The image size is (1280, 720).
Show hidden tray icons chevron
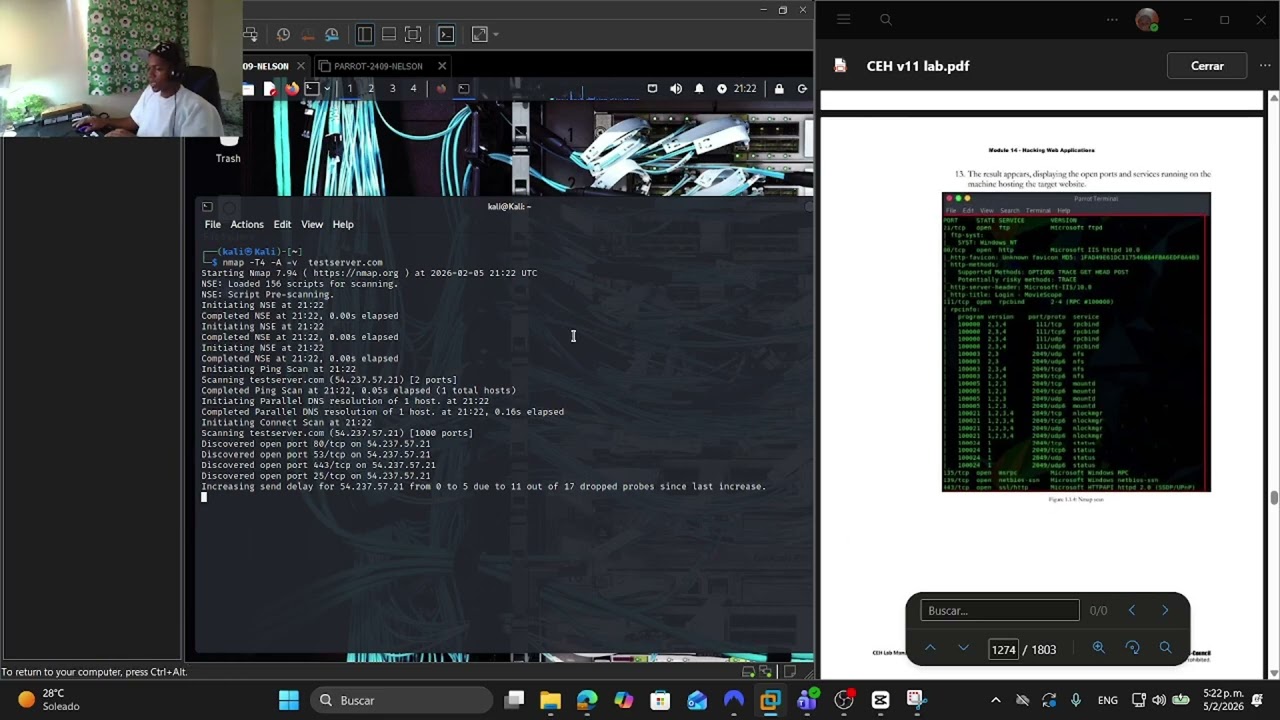[995, 700]
